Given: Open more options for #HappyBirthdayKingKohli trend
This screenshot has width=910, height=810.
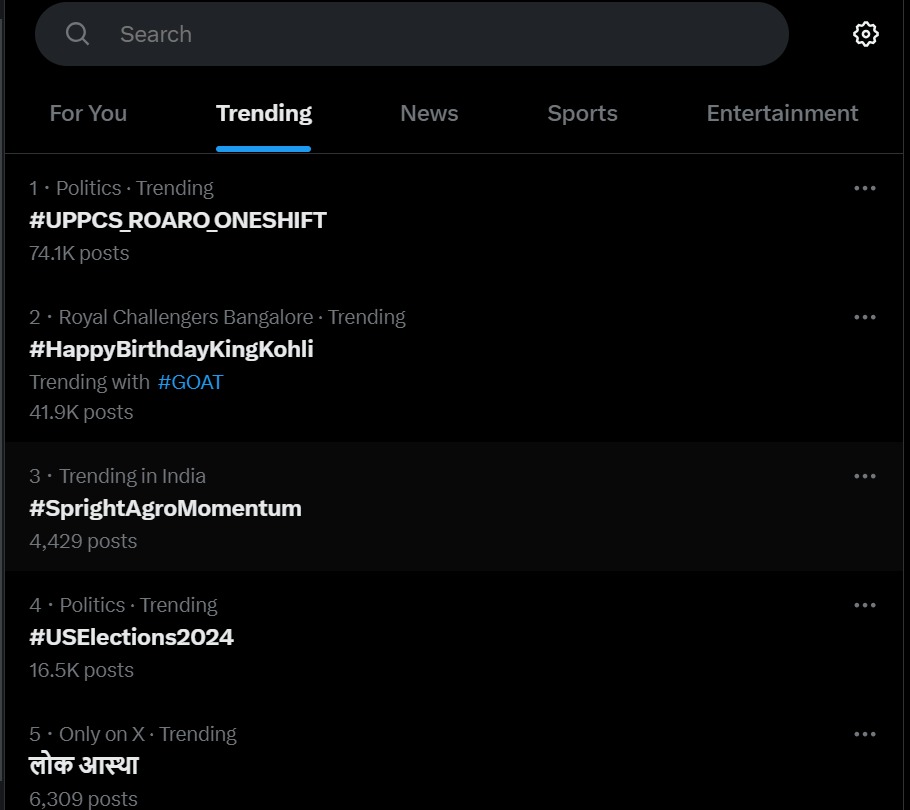Looking at the screenshot, I should (x=865, y=317).
